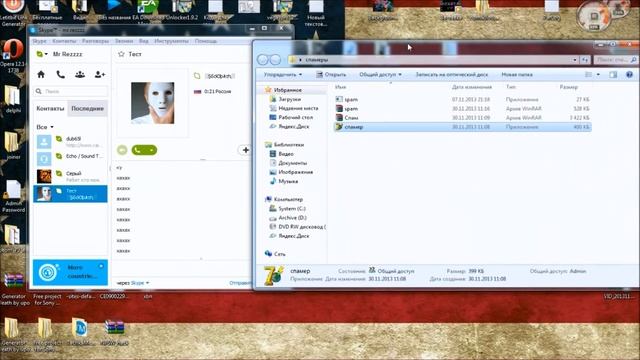Select the Opera 12.1 desktop icon
The width and height of the screenshot is (640, 360).
[13, 56]
